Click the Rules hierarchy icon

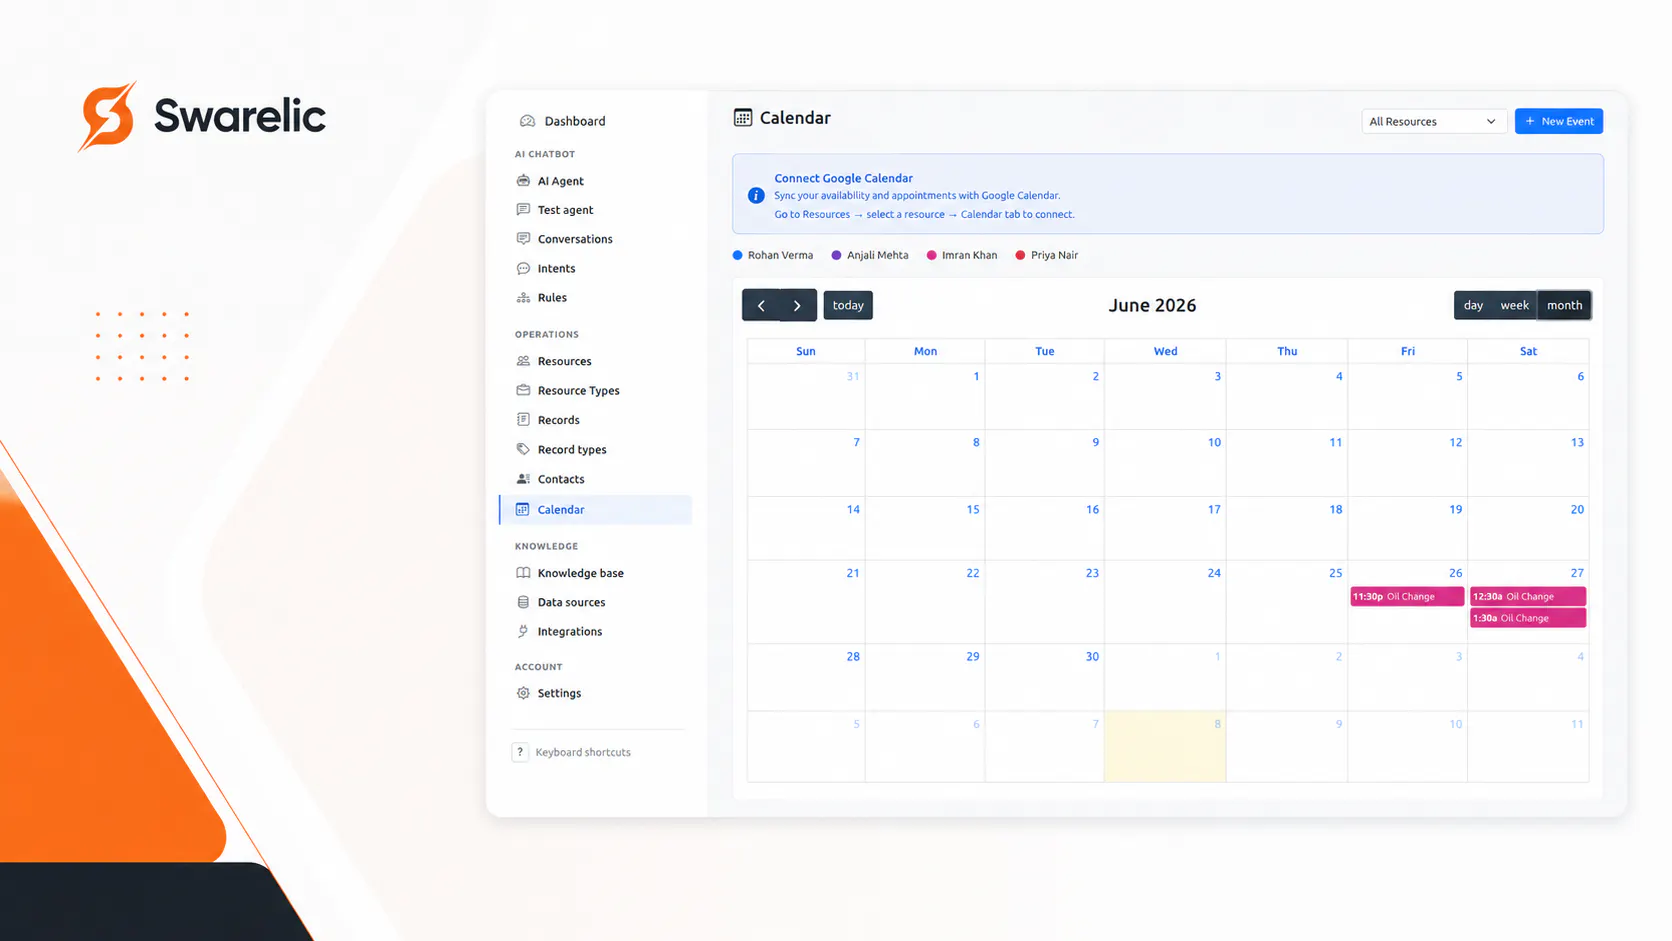523,297
